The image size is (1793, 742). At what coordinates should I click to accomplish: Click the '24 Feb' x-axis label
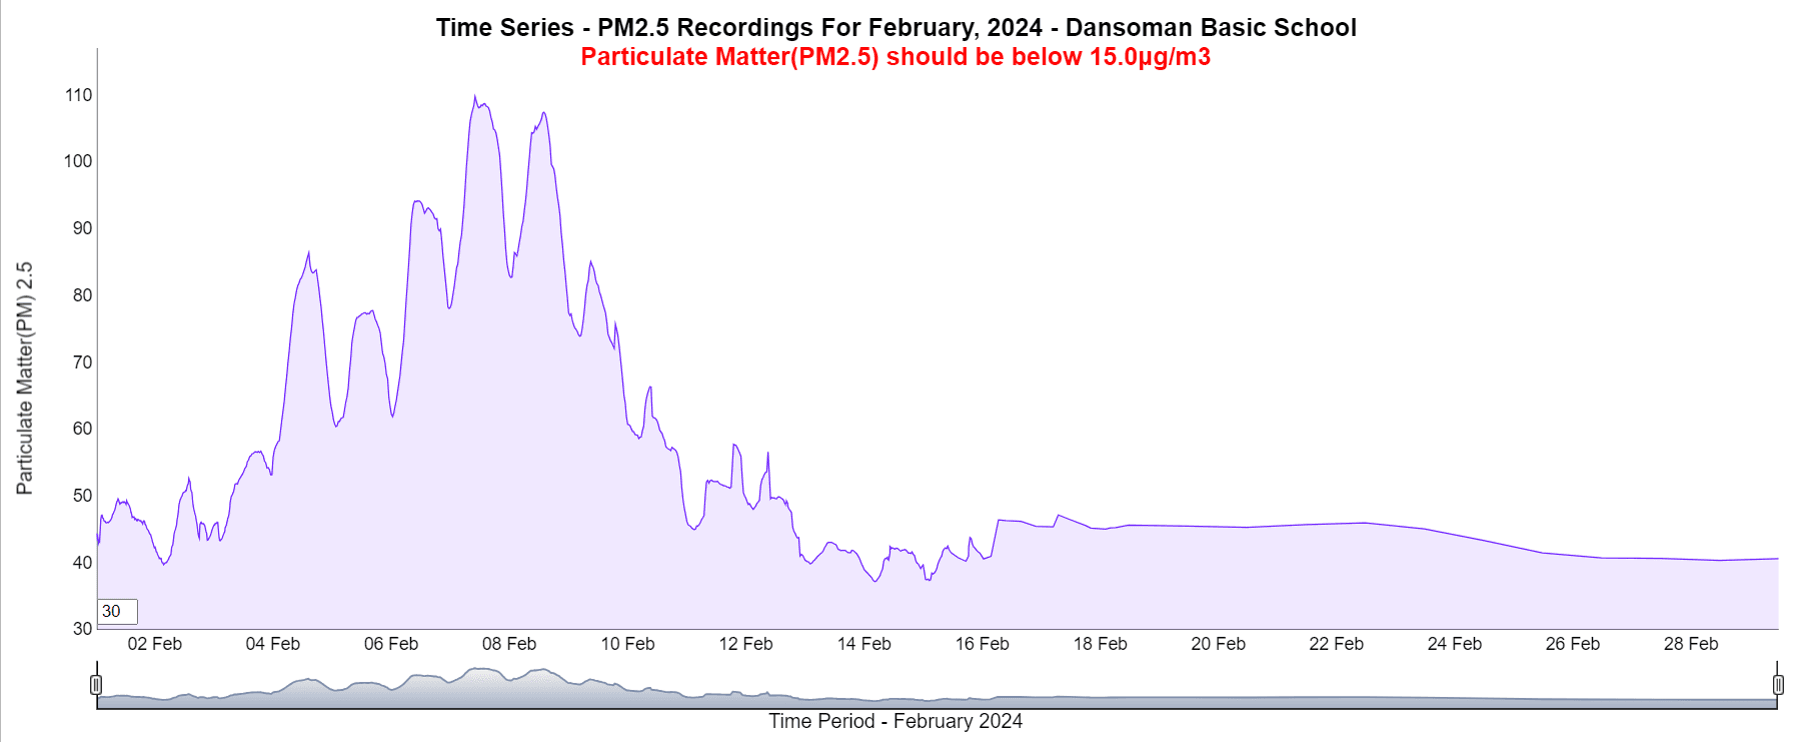tap(1455, 644)
